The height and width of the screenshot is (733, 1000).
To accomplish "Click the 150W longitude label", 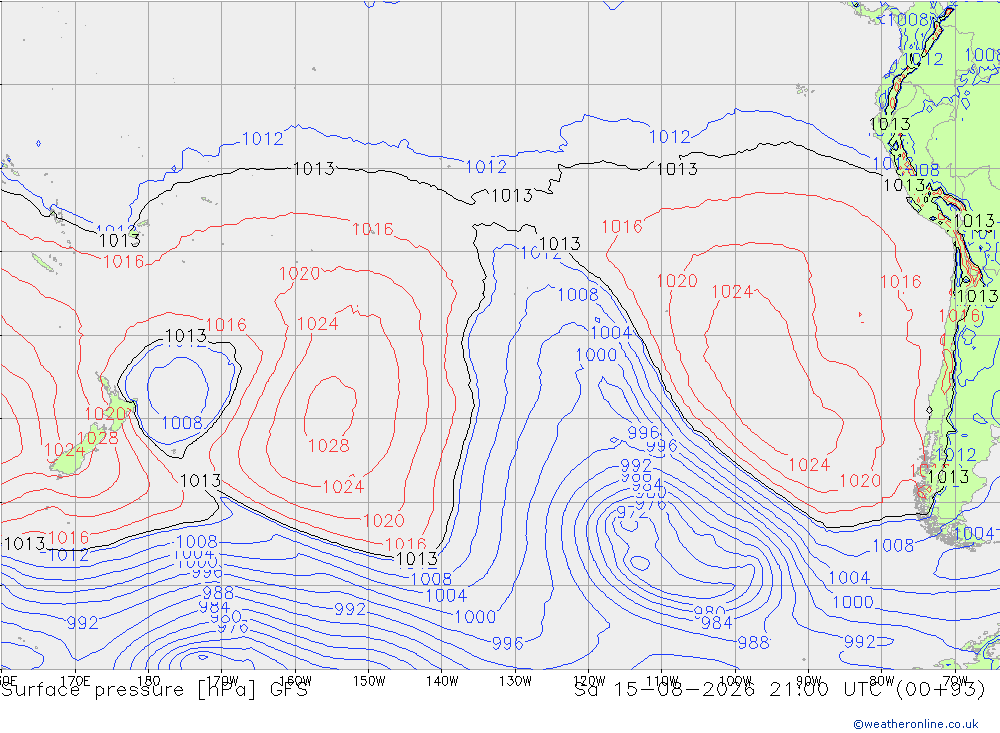I will 369,681.
